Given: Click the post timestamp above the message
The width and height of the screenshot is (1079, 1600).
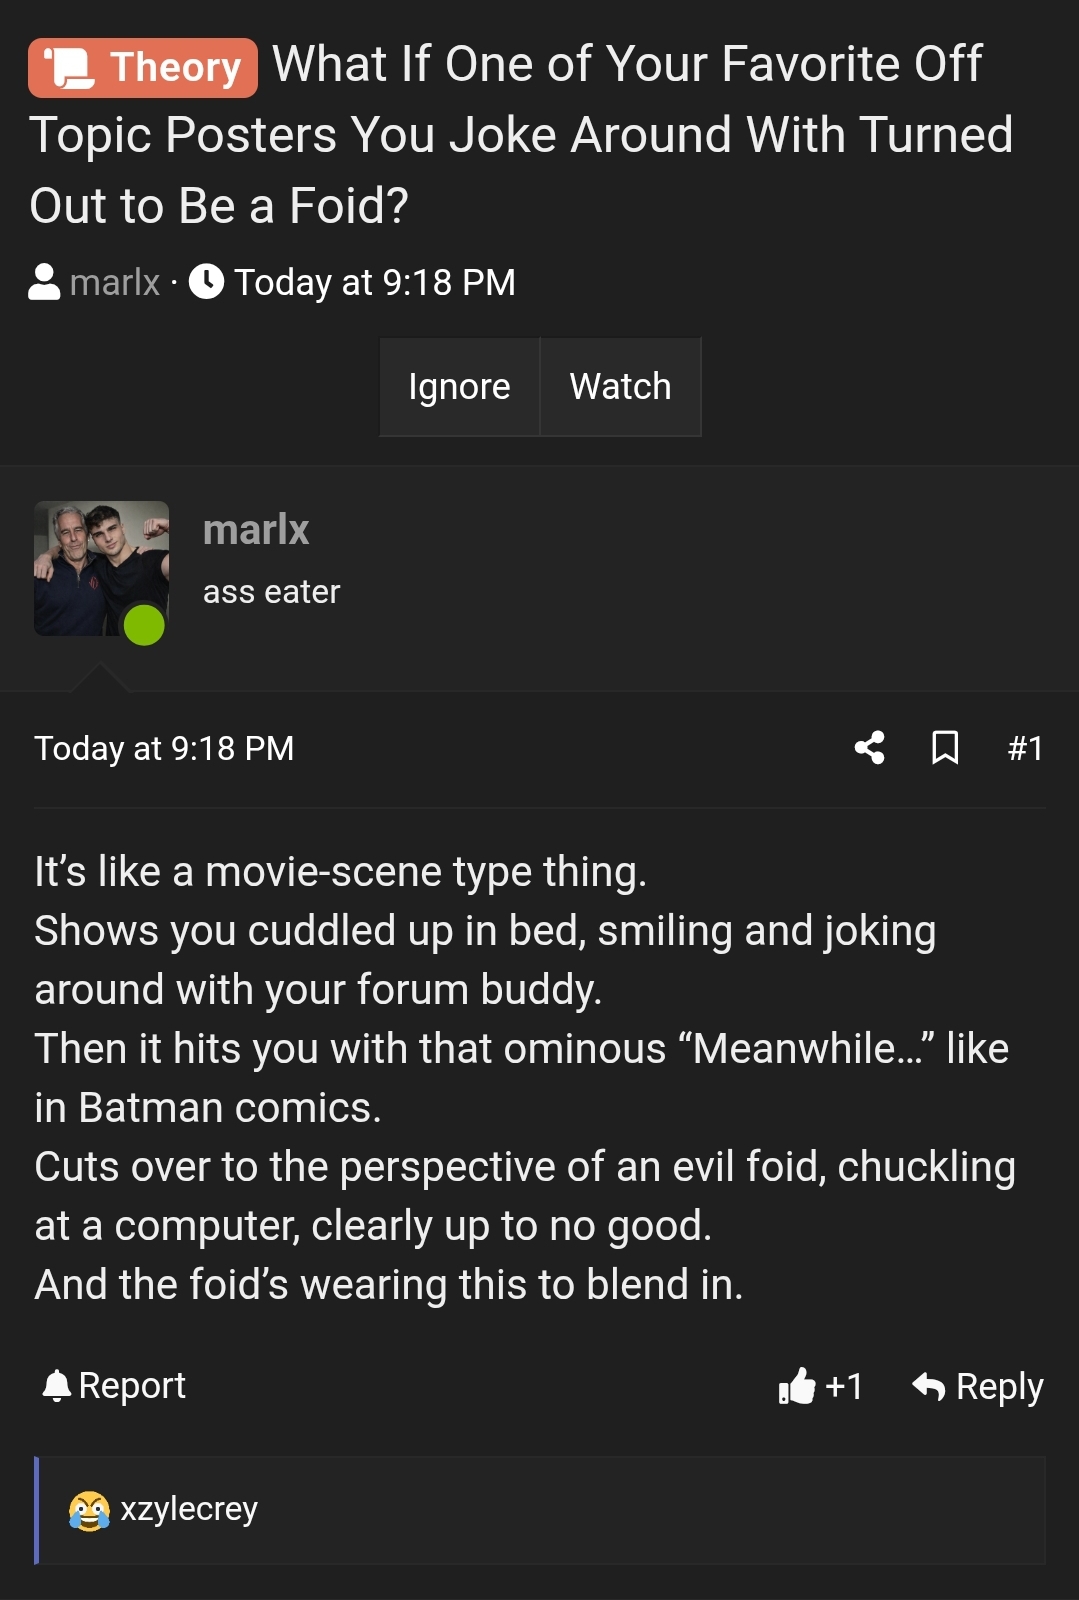Looking at the screenshot, I should 164,748.
